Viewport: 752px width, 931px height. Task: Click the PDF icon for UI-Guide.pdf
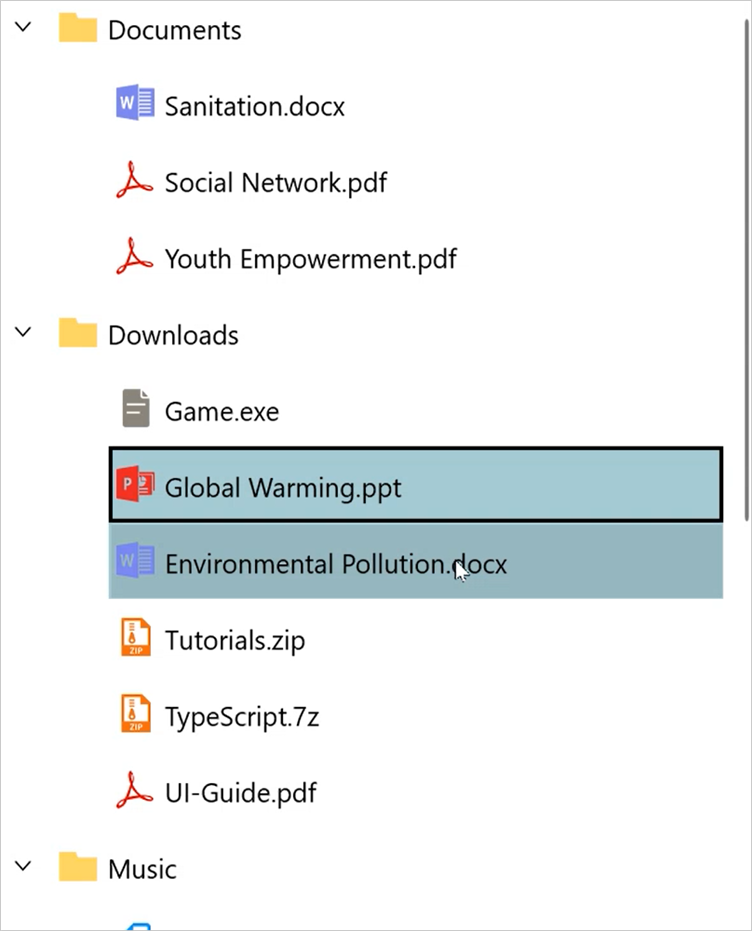click(x=134, y=791)
